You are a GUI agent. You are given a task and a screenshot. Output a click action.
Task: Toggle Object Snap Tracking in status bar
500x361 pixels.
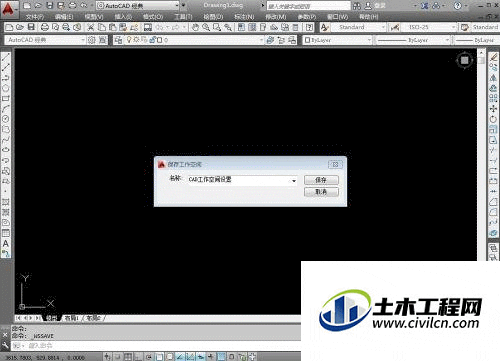(x=180, y=357)
